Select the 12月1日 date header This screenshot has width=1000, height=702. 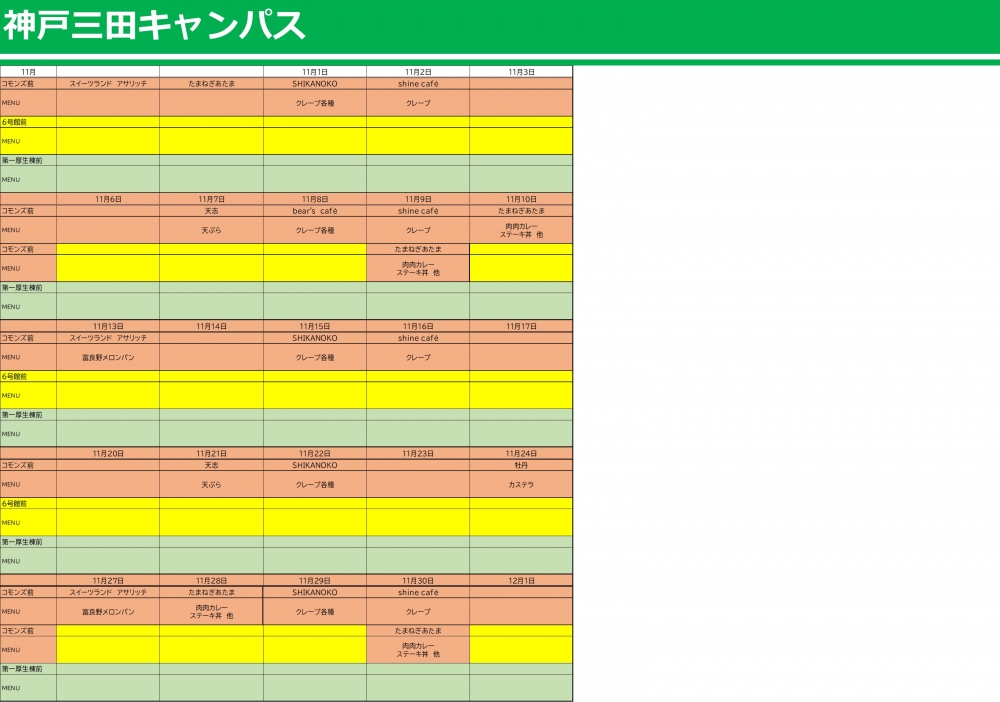coord(521,580)
